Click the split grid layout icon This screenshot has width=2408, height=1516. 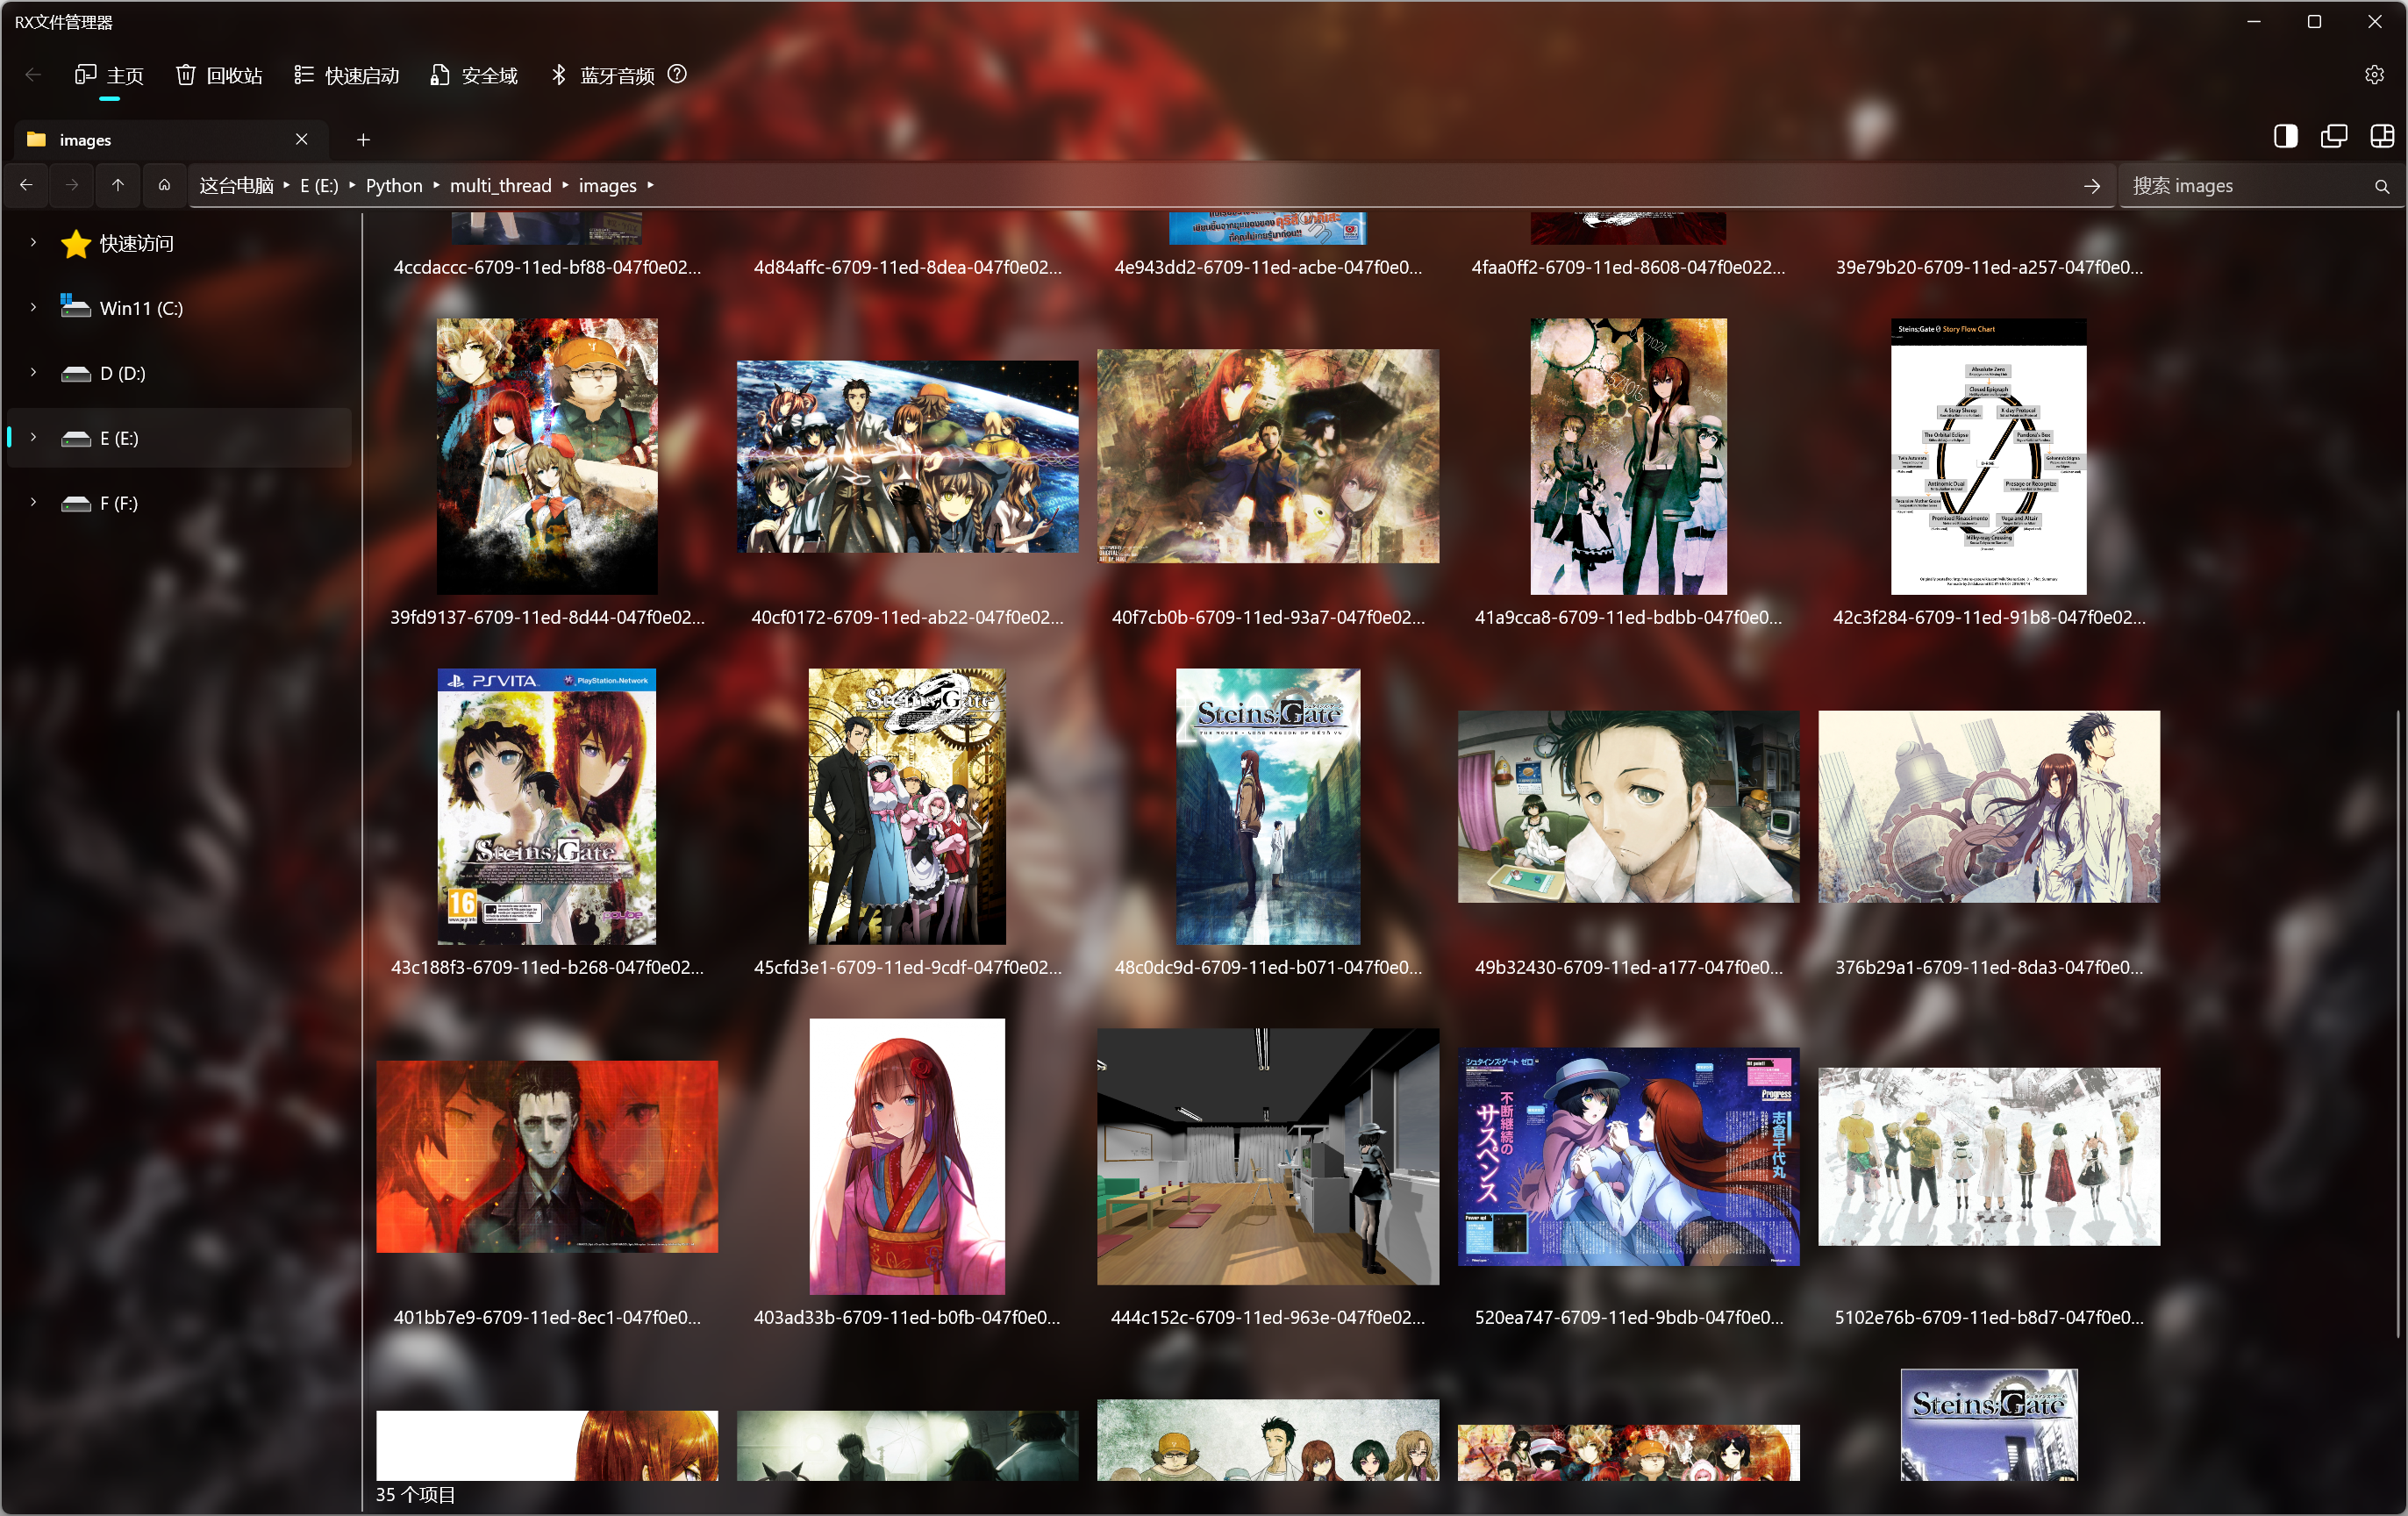(2381, 137)
